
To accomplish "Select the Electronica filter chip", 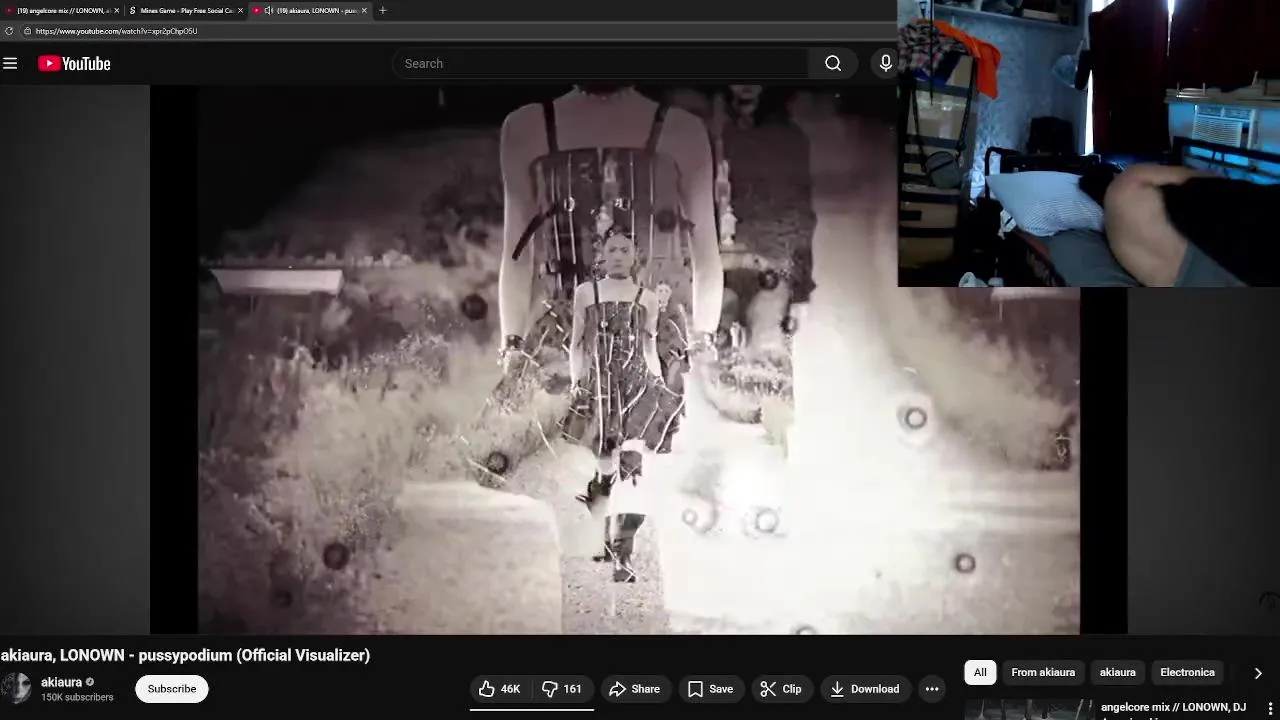I will [x=1187, y=673].
